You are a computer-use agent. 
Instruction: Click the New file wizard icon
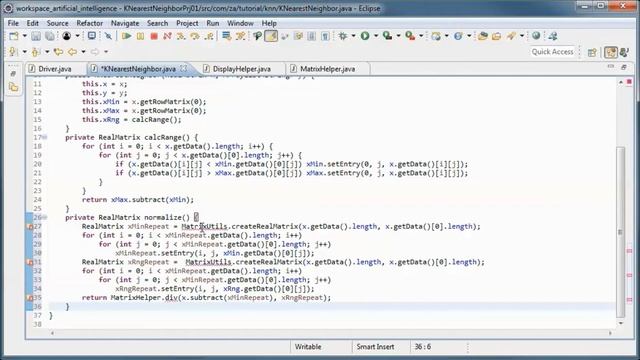pyautogui.click(x=13, y=36)
